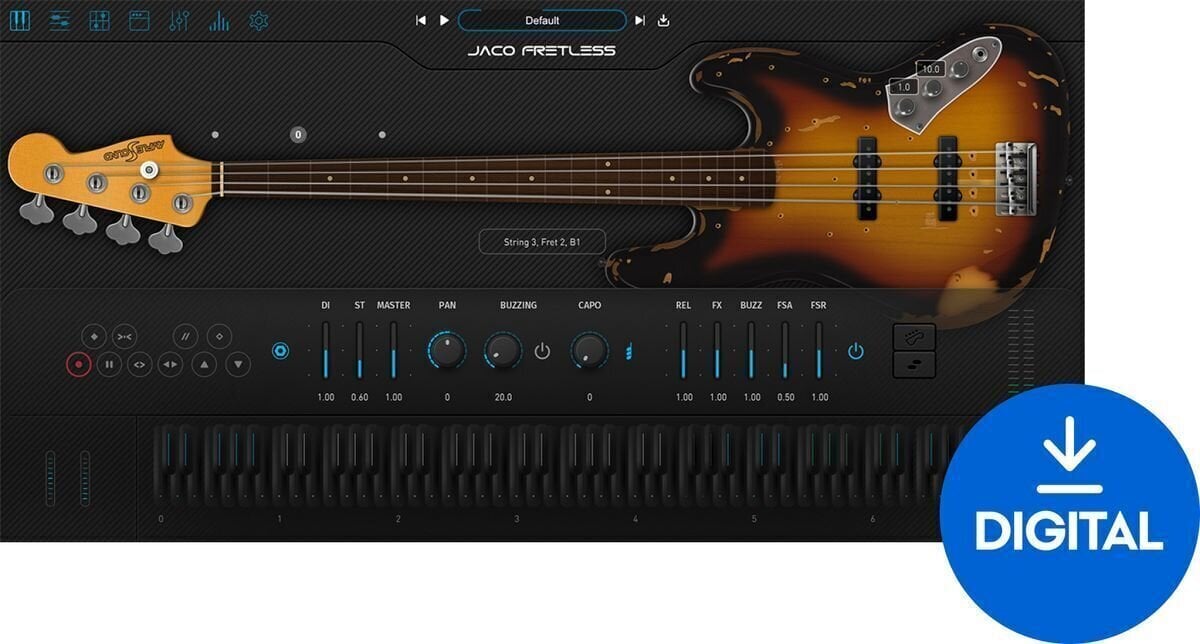Open the Riffer grid panel
This screenshot has width=1200, height=644.
click(98, 18)
